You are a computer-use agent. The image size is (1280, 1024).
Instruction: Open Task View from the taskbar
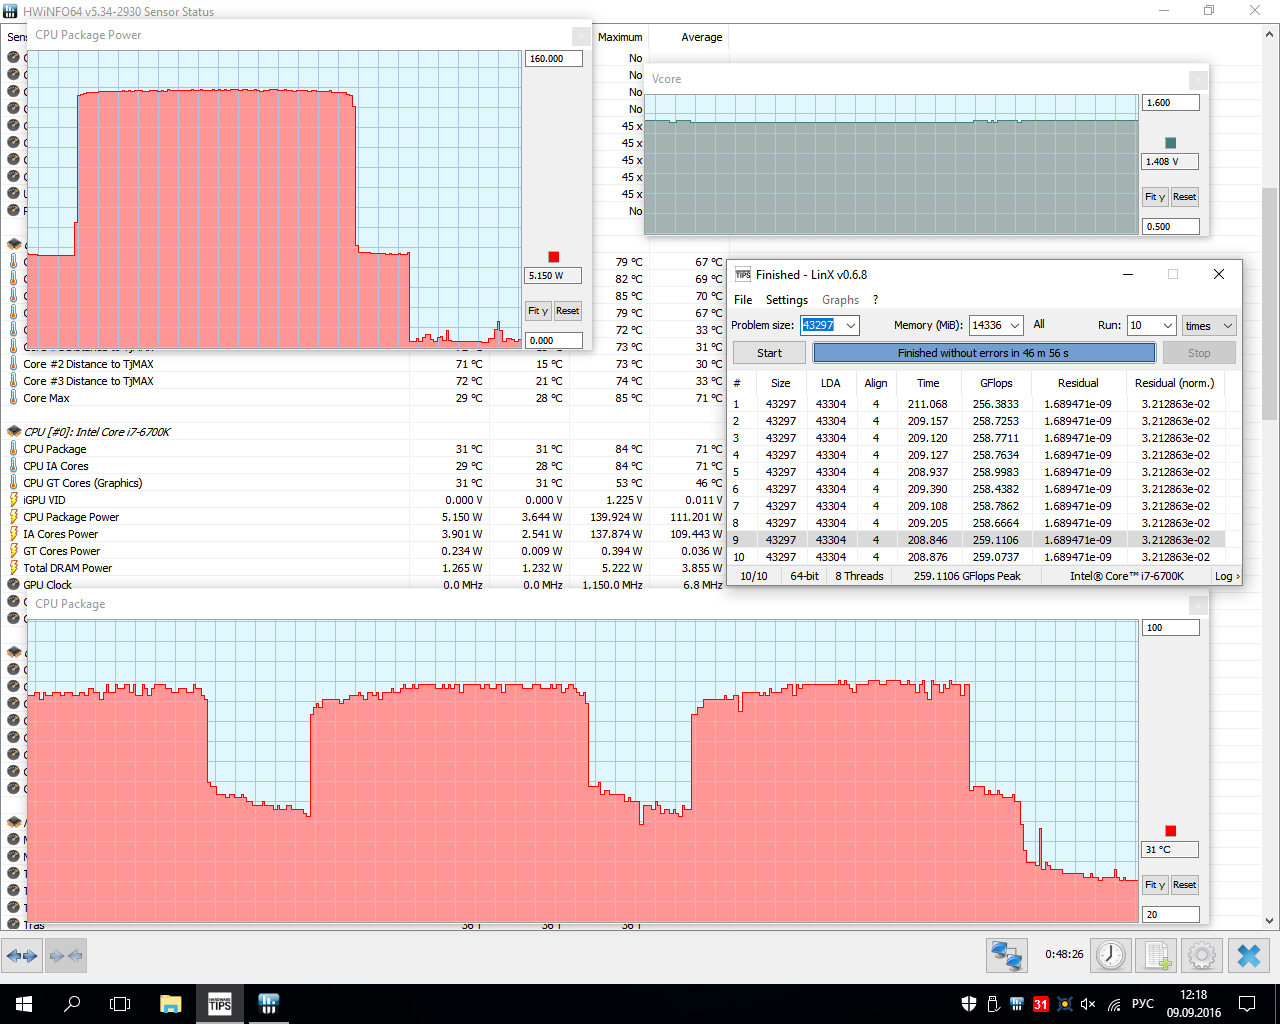click(x=120, y=1004)
